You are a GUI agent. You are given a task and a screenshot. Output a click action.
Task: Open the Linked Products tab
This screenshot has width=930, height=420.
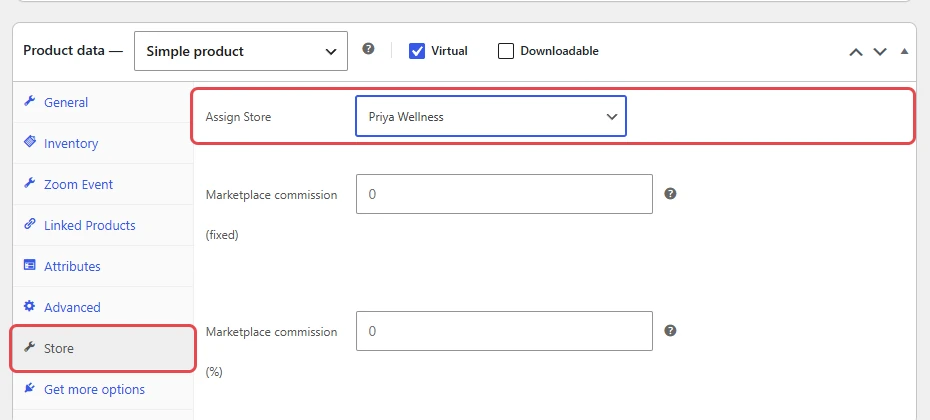(x=103, y=225)
